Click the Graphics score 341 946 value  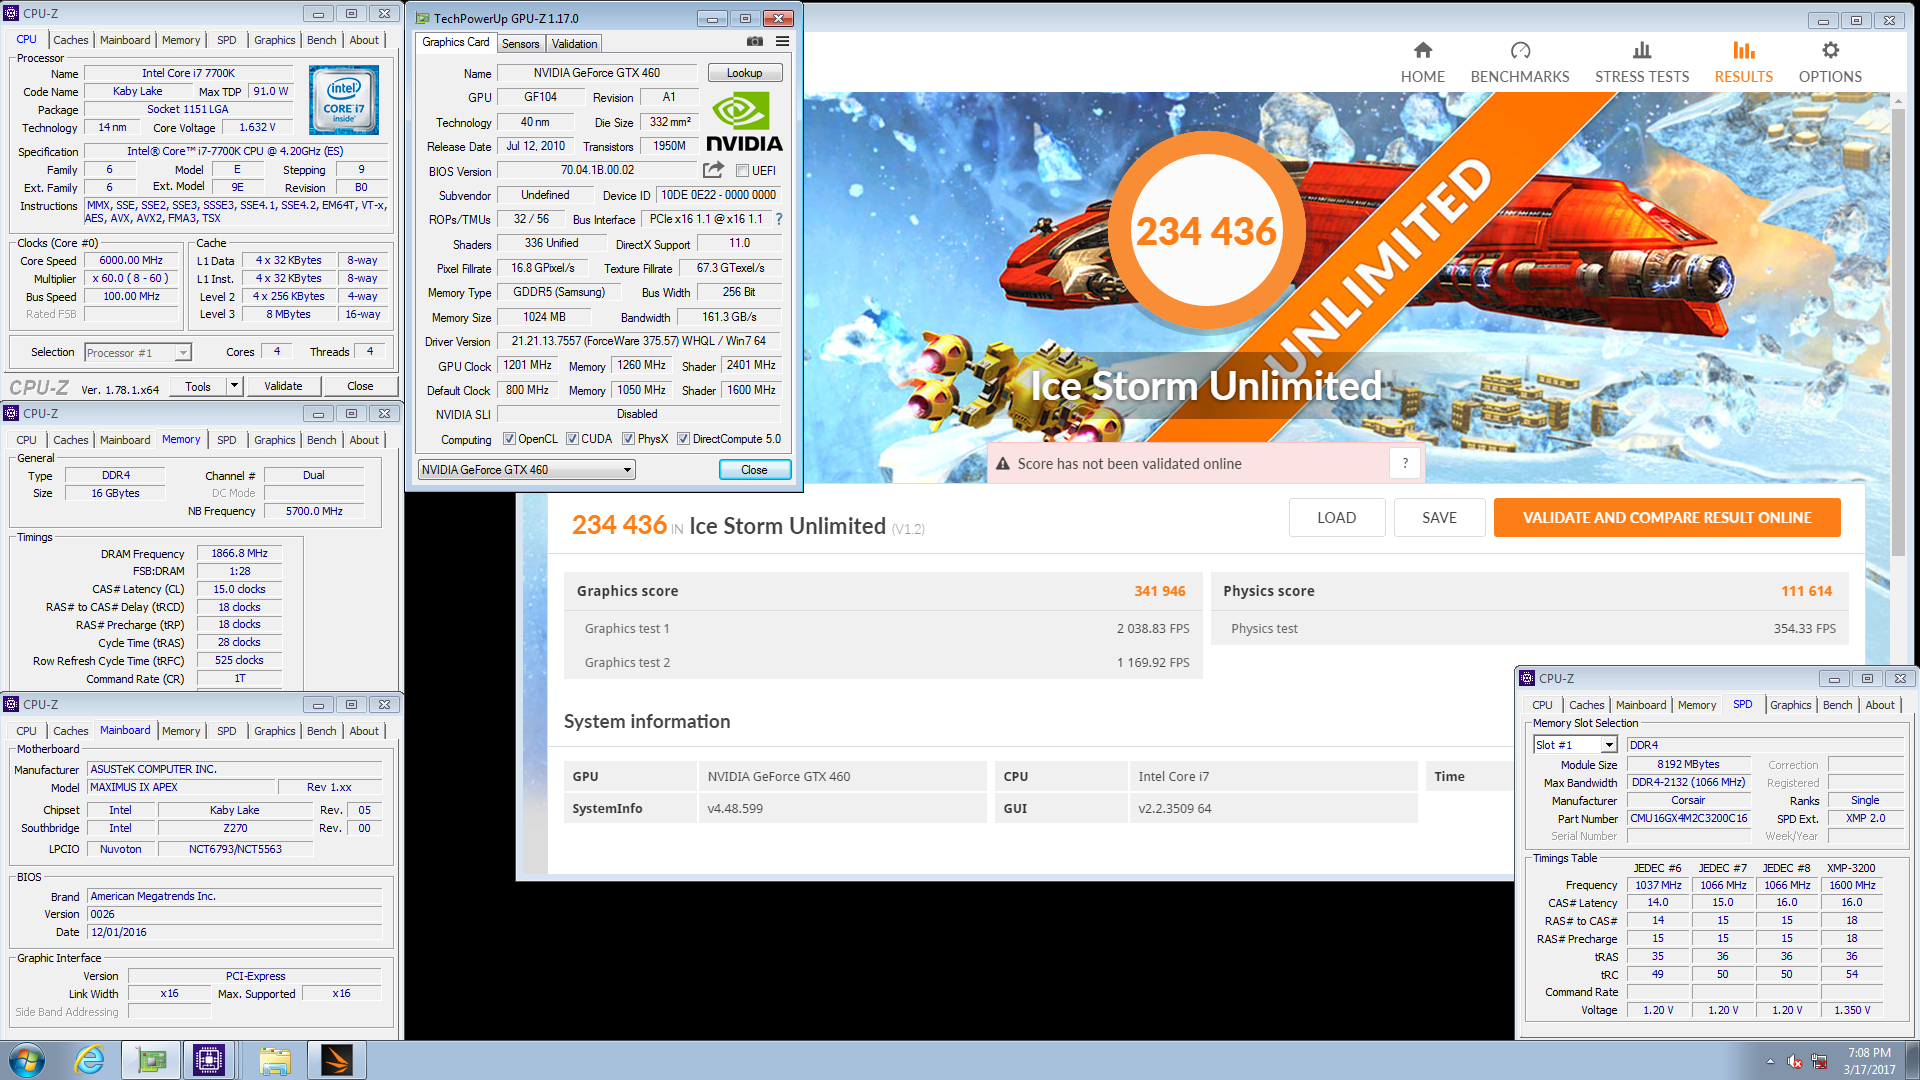click(x=1159, y=591)
